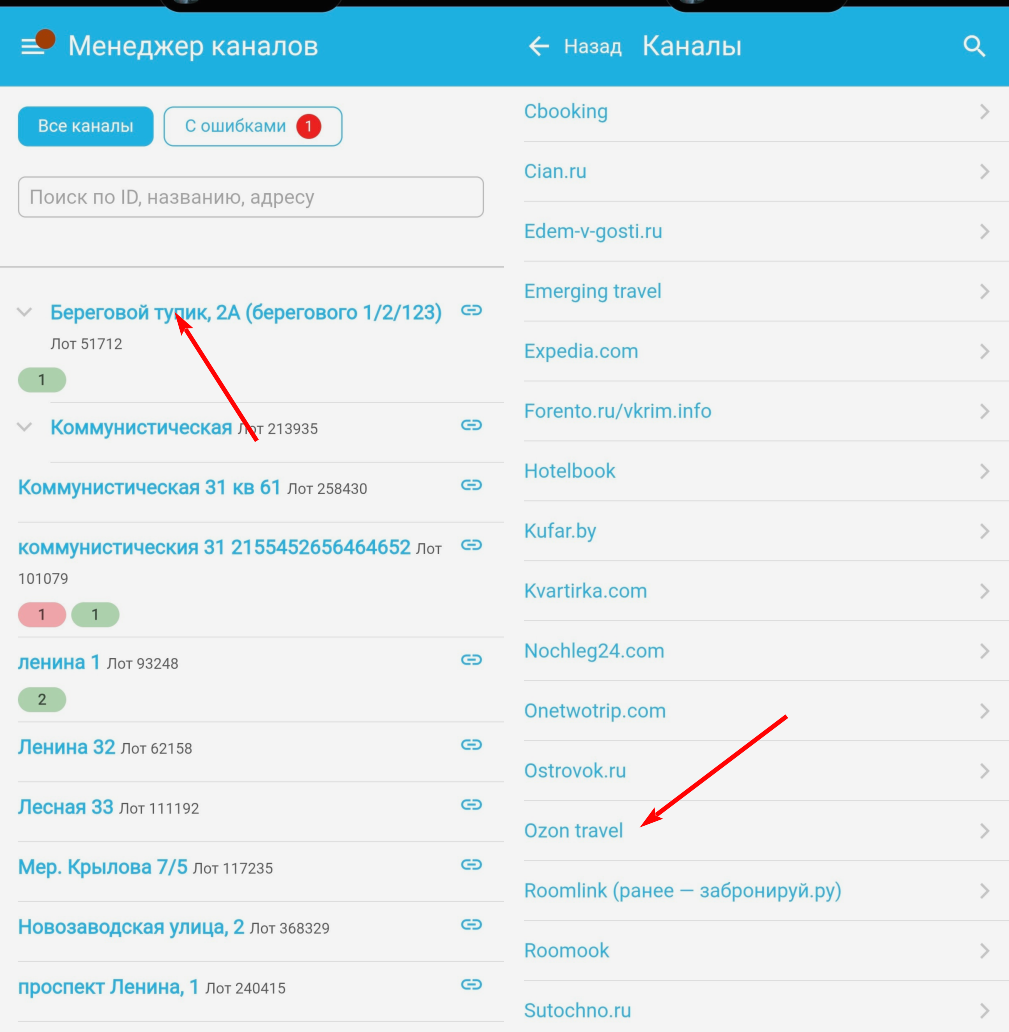
Task: Tap link icon for проспект Ленина, 1
Action: coord(471,983)
